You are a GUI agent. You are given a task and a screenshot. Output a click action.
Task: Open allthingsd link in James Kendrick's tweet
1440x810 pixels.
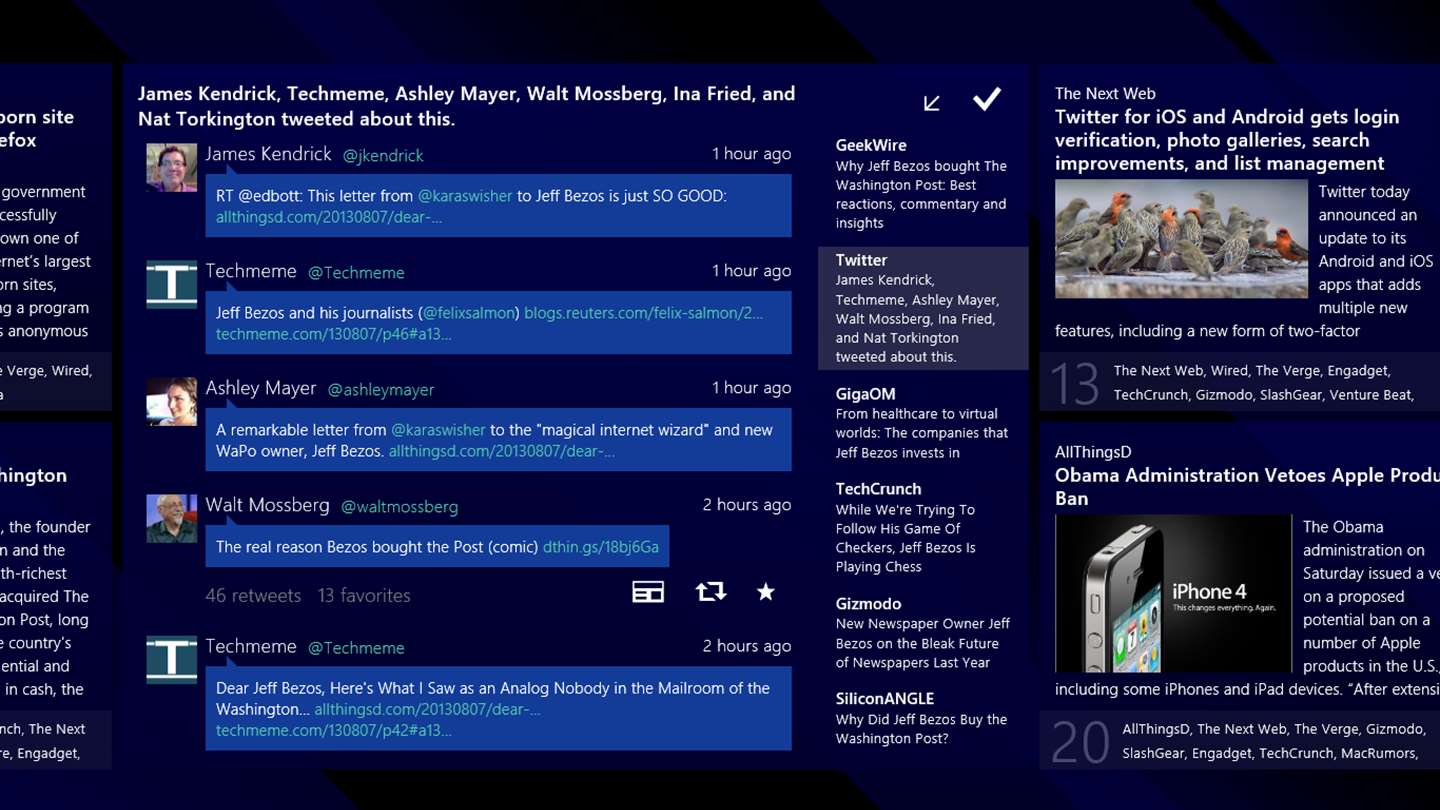(x=329, y=218)
